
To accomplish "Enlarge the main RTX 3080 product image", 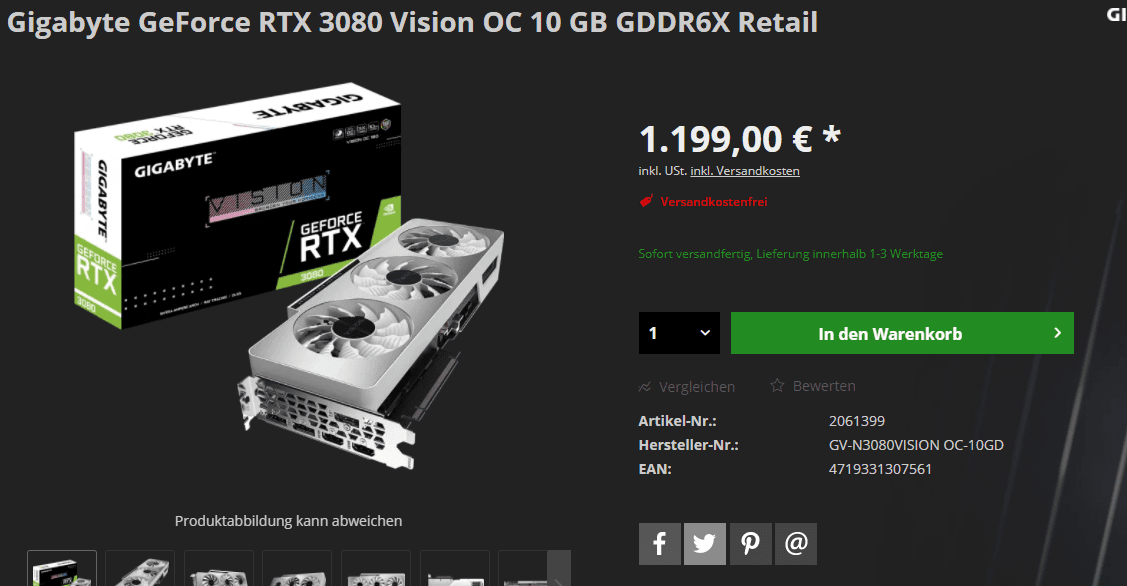I will point(289,277).
